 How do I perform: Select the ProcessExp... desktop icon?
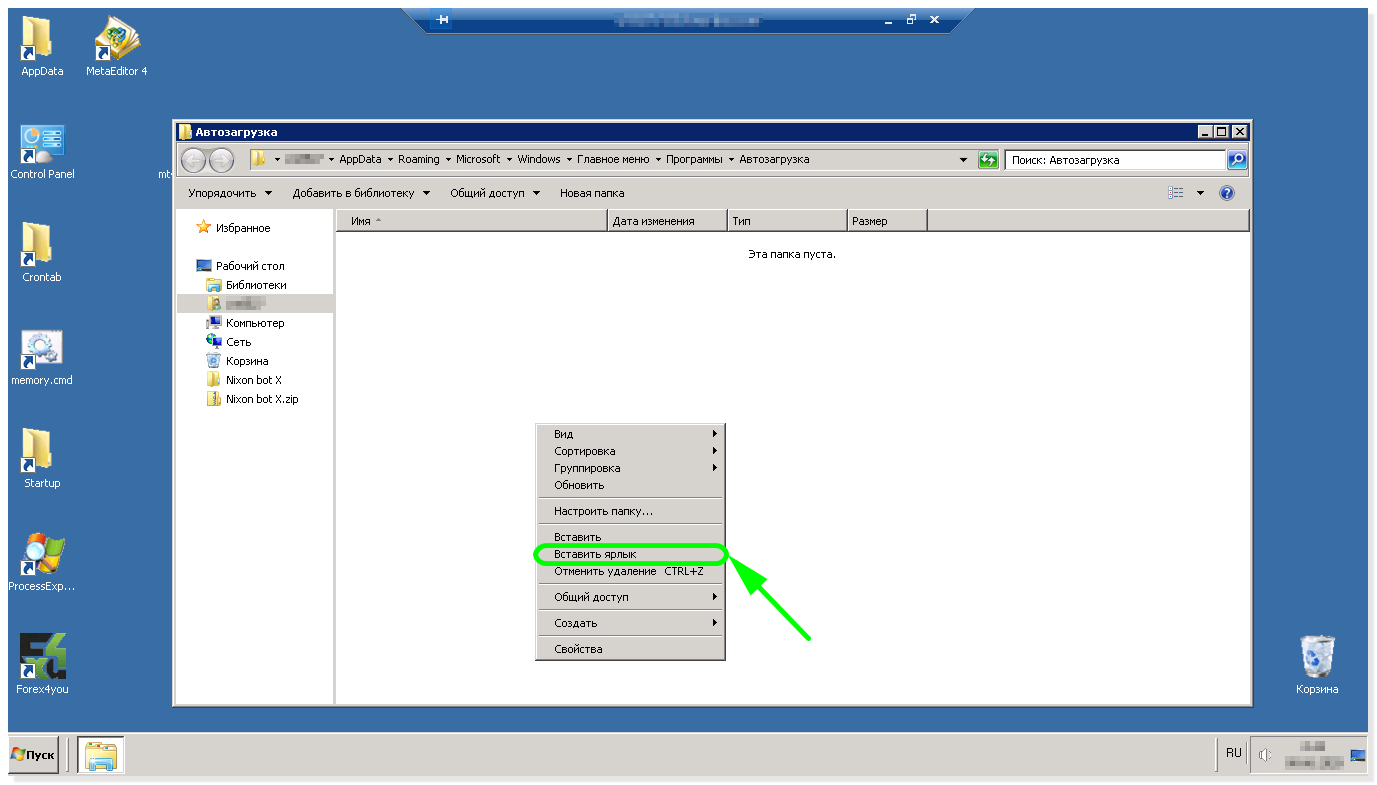click(x=42, y=563)
